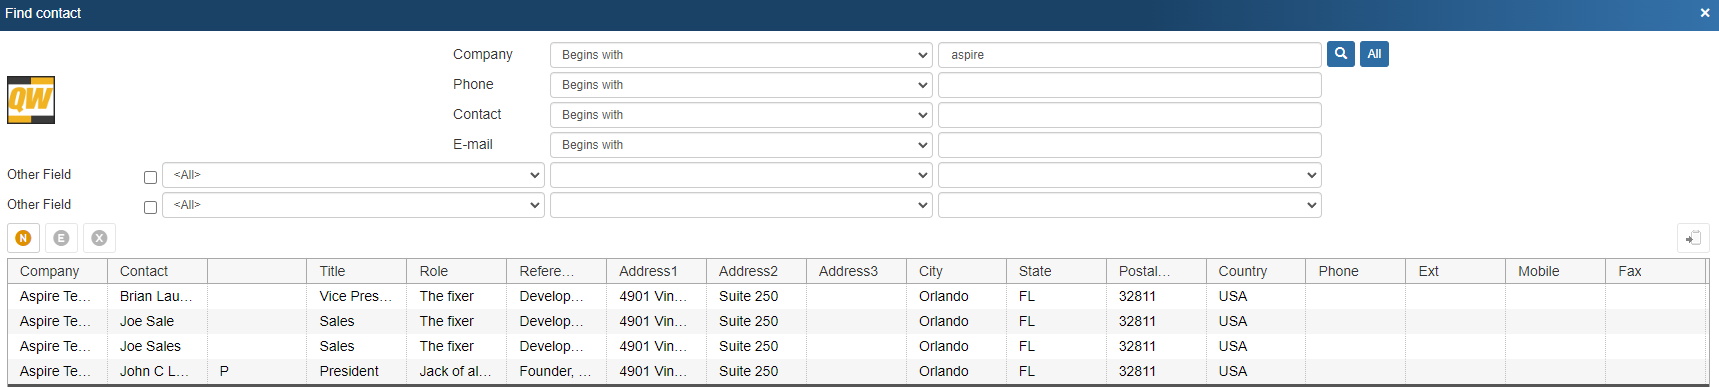Click the magnifier search button

[x=1341, y=54]
